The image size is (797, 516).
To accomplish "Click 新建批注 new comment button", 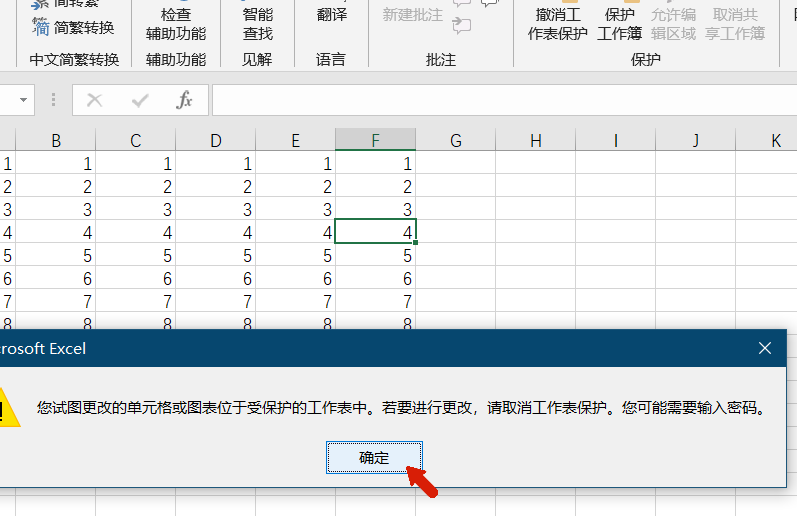I will pyautogui.click(x=412, y=14).
